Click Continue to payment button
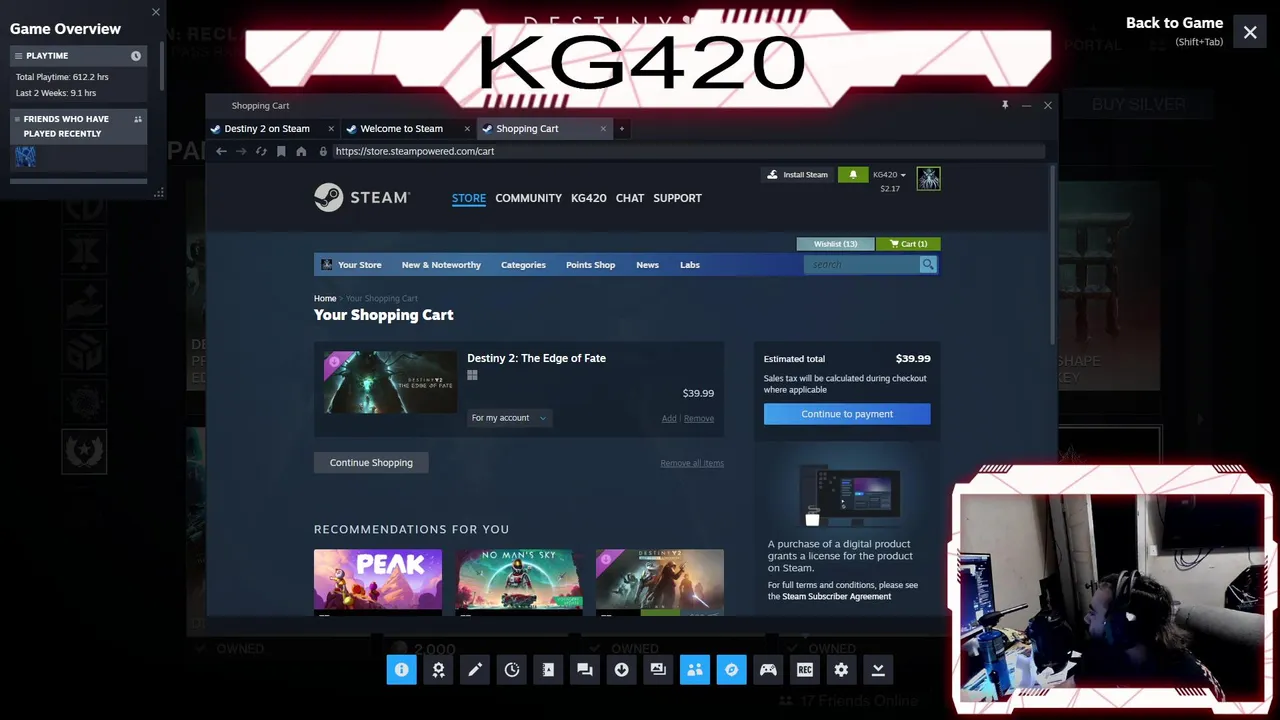 point(847,414)
